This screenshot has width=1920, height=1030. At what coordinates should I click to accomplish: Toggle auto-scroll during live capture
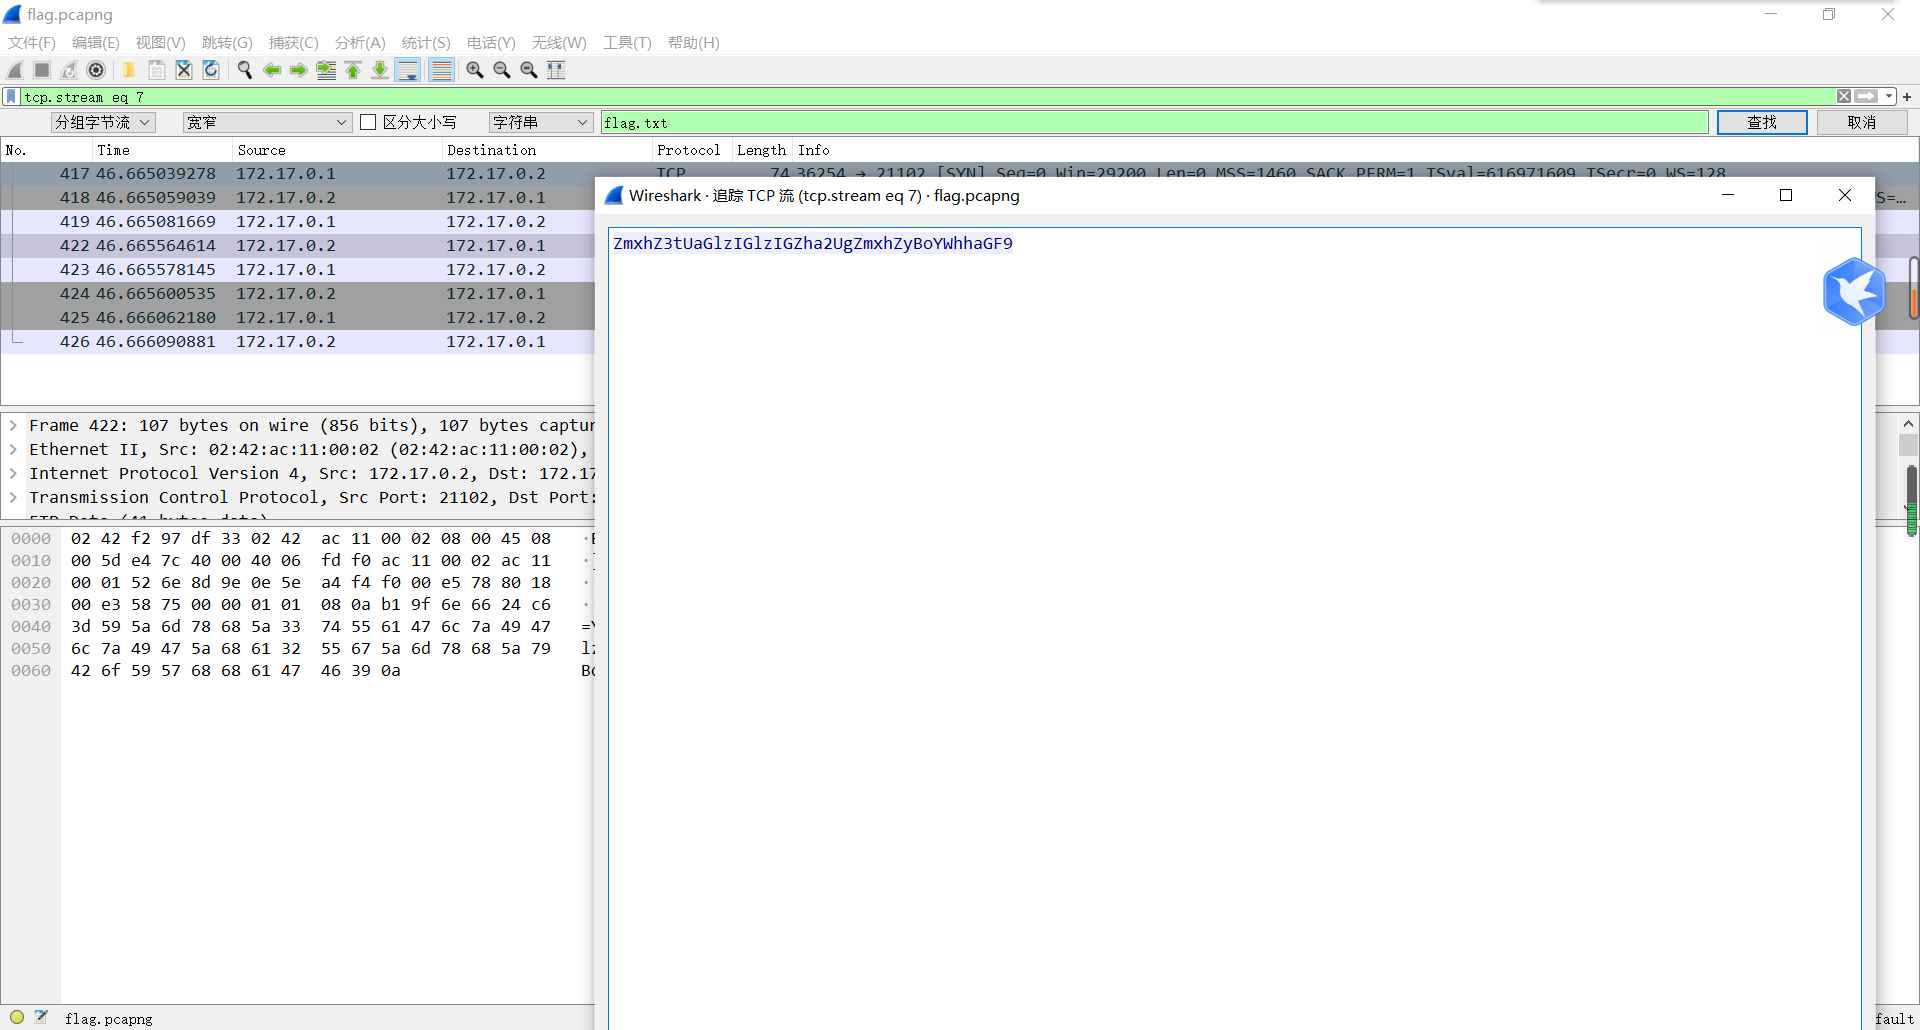pyautogui.click(x=408, y=70)
